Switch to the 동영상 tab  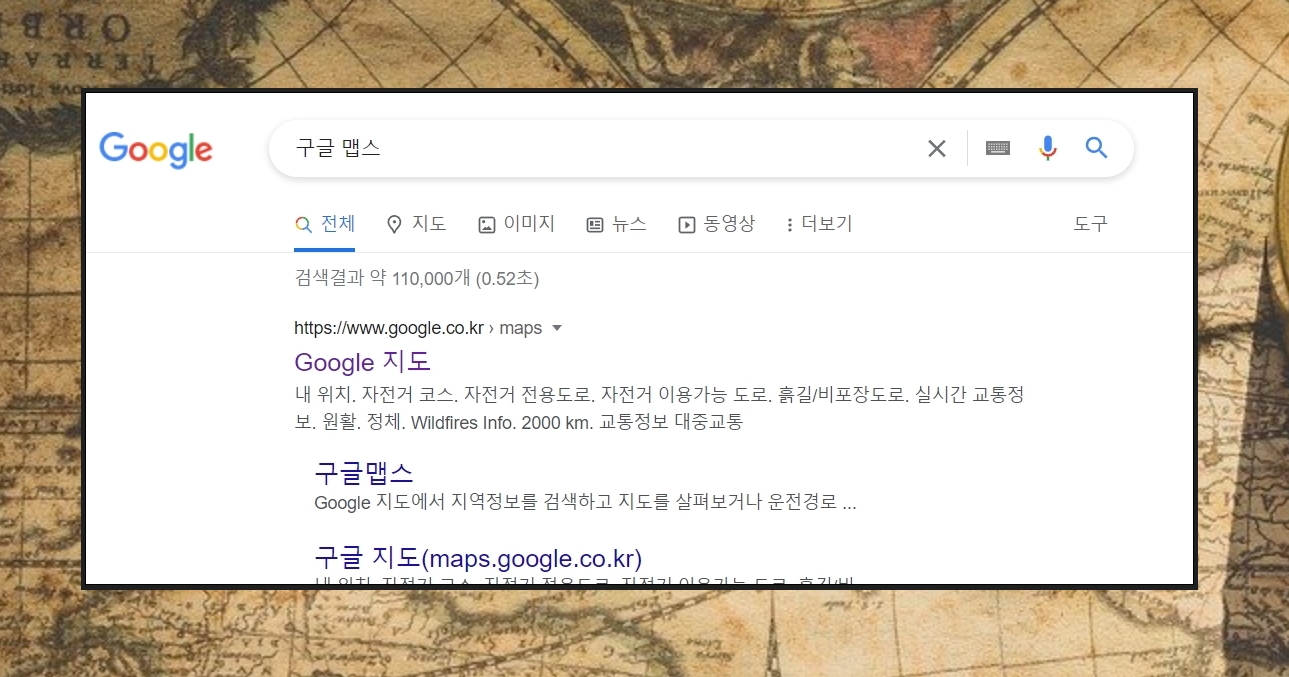(x=716, y=224)
